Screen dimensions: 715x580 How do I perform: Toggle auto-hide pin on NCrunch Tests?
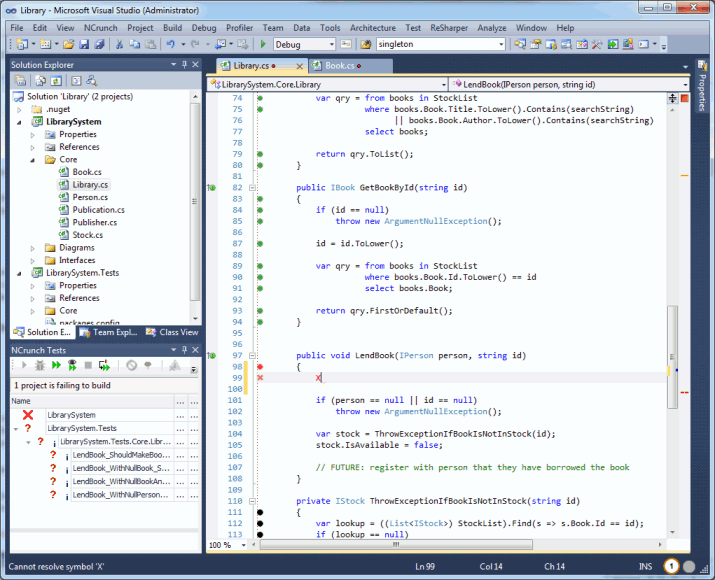pos(184,351)
